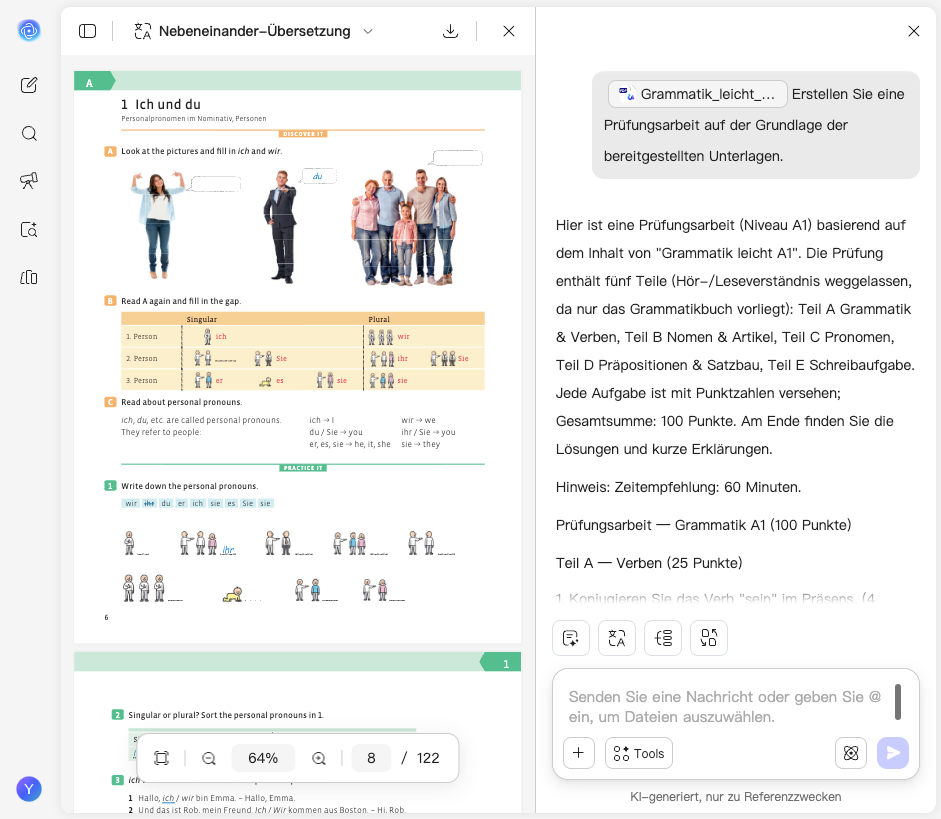
Task: Click the 'Plural' table header
Action: pyautogui.click(x=379, y=319)
